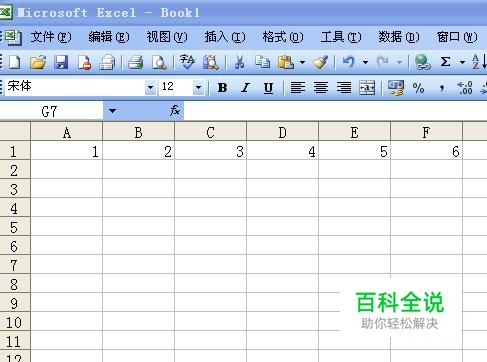The width and height of the screenshot is (487, 362).
Task: Open the 文件(F) menu
Action: [51, 37]
